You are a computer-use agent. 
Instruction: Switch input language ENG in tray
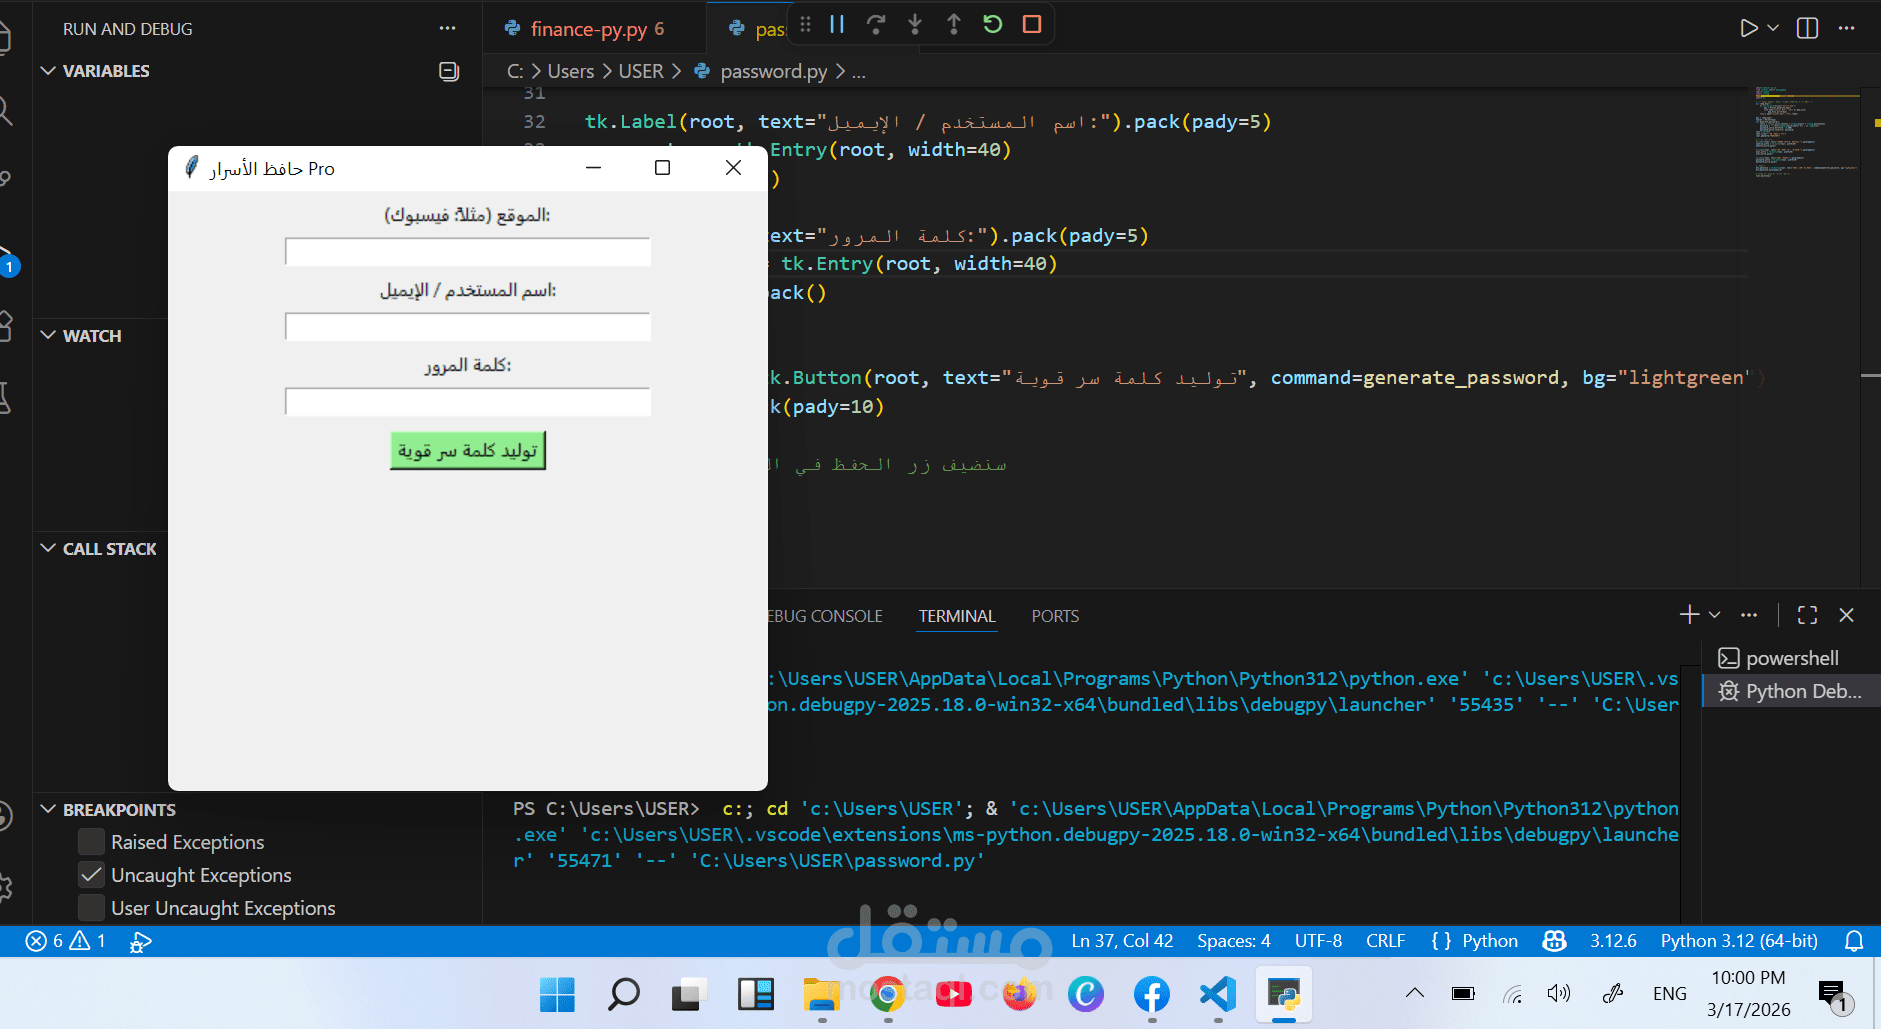pos(1670,993)
